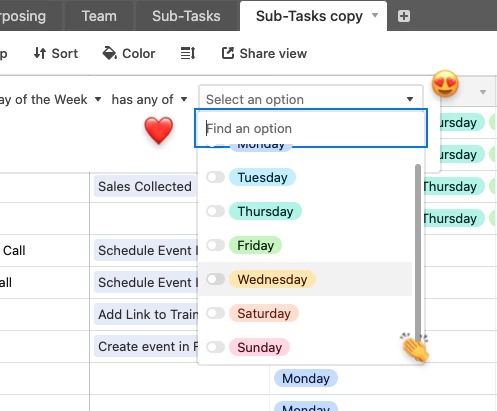Toggle the Tuesday option on

tap(215, 177)
